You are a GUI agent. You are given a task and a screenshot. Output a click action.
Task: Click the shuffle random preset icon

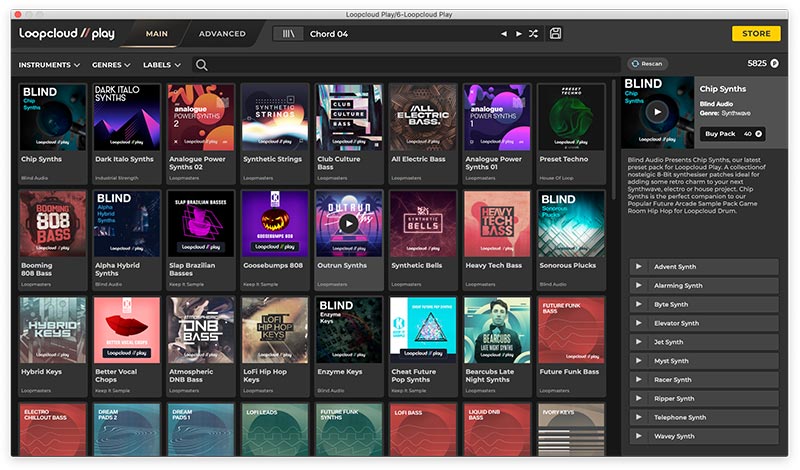pyautogui.click(x=533, y=34)
